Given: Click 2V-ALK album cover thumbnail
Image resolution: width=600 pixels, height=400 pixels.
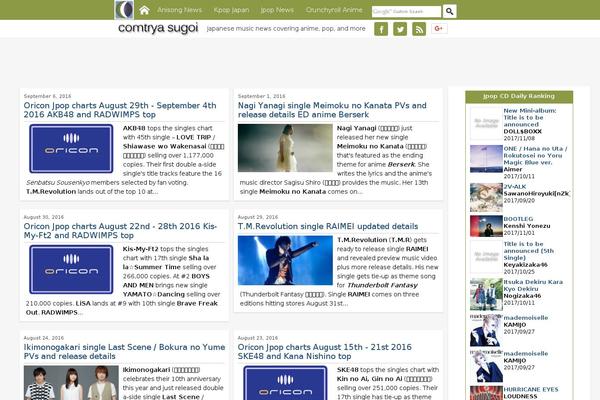Looking at the screenshot, I should point(486,198).
